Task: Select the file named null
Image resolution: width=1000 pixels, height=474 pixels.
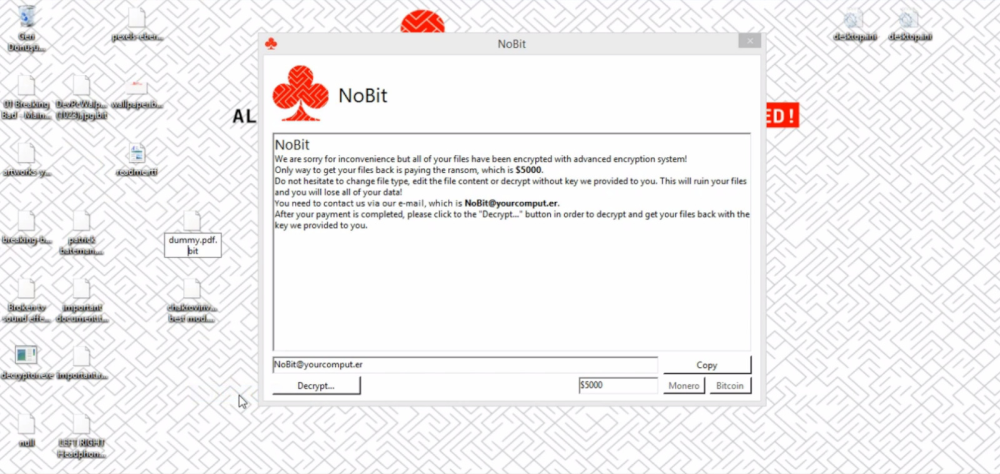Action: pos(26,425)
